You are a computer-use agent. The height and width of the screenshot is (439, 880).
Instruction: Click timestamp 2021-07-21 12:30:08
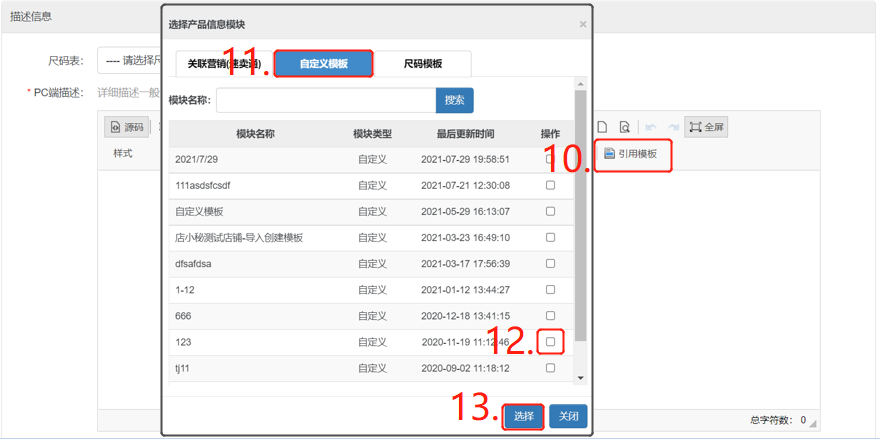click(x=465, y=186)
